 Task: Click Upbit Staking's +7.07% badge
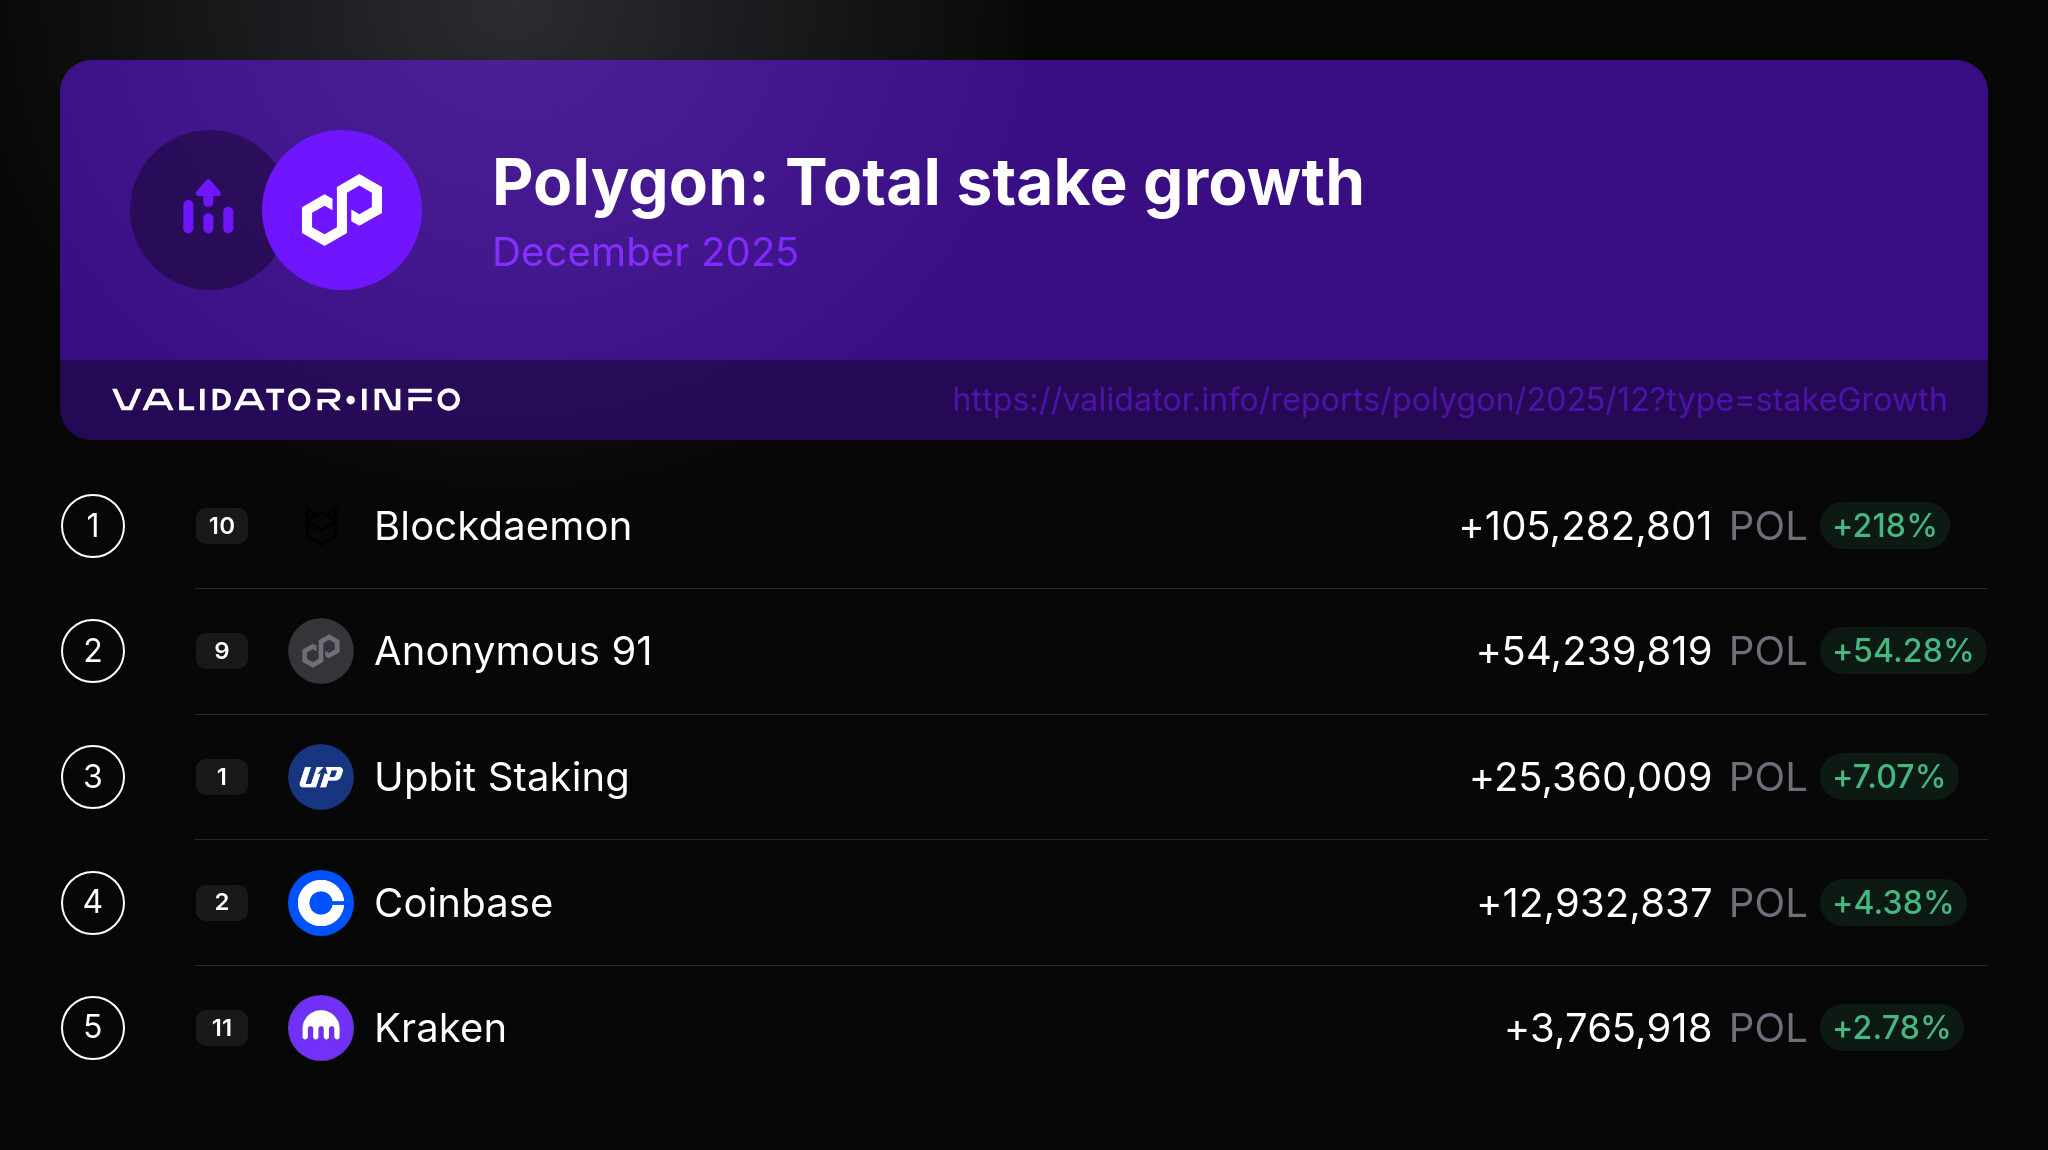1888,777
